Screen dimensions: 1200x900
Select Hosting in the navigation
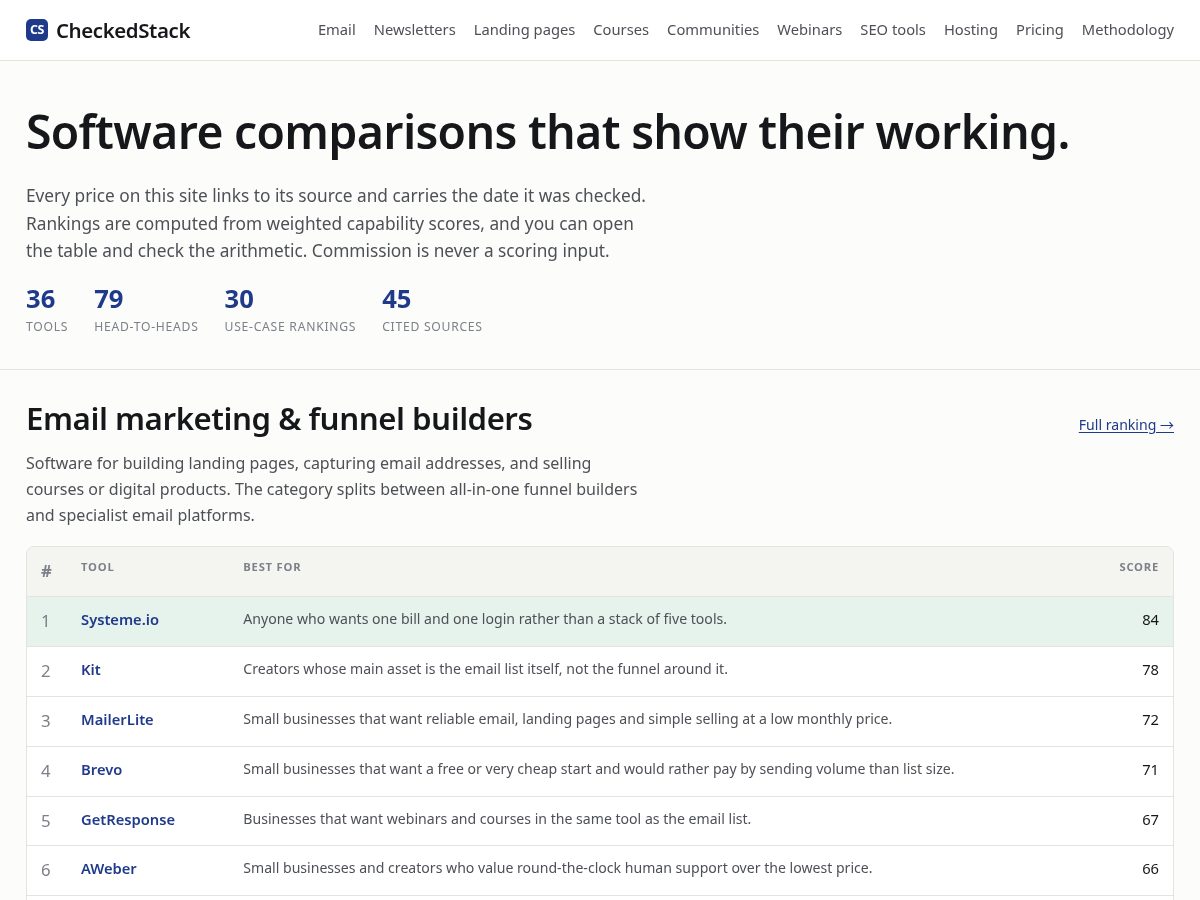coord(971,30)
